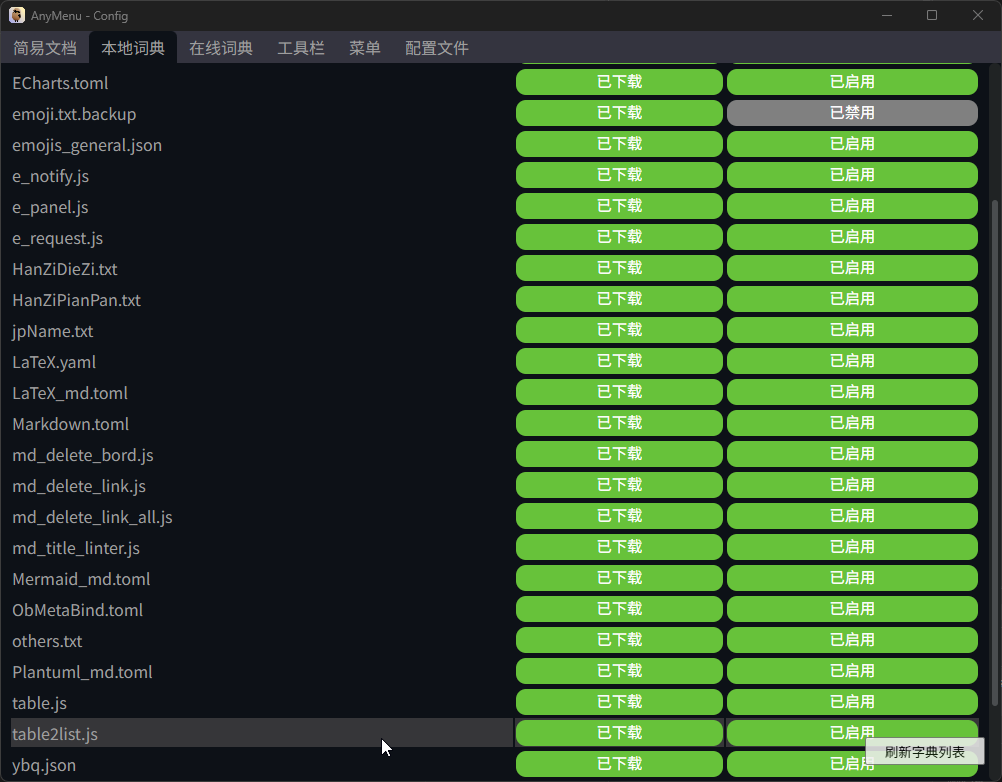Toggle 已启用 for md_delete_link_all.js
Screen dimensions: 1002x782
coord(852,516)
